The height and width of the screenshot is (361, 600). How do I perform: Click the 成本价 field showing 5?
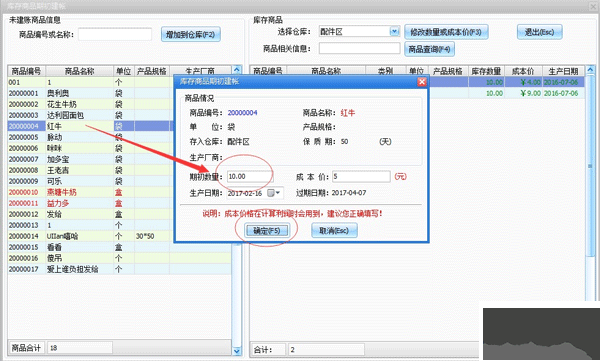pyautogui.click(x=361, y=176)
